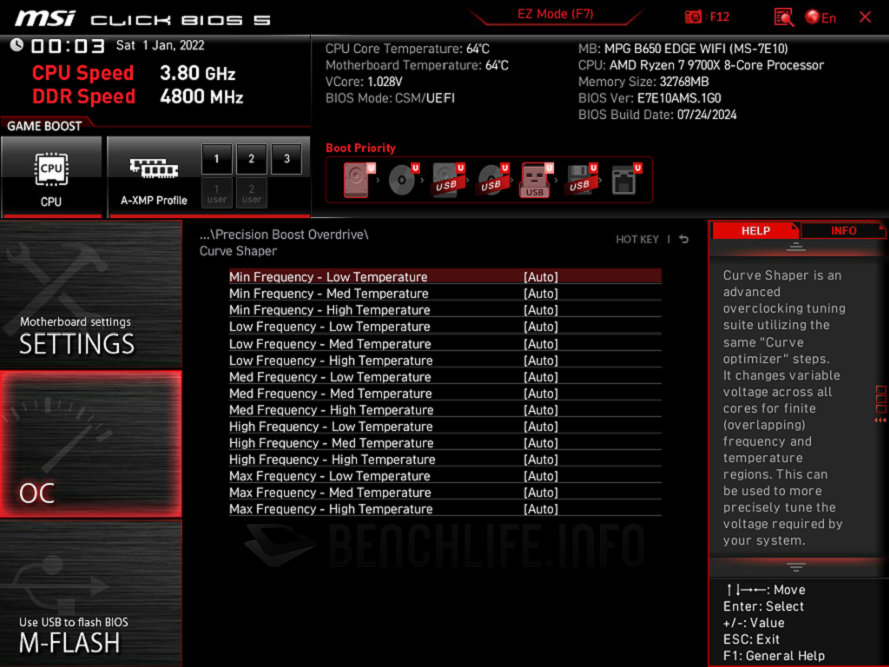Open Max Frequency - High Temperature Auto value
The width and height of the screenshot is (889, 667).
pos(541,509)
